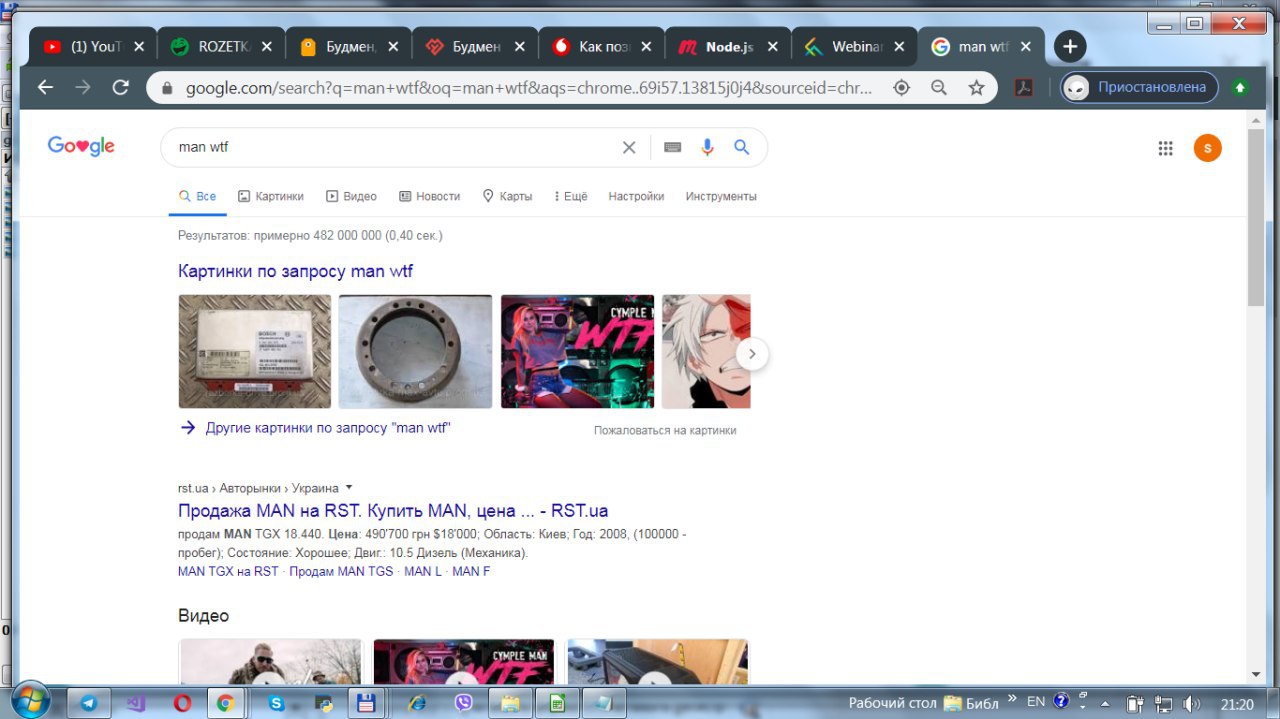Open the on-screen keyboard icon in search box
Screen dimensions: 1280x719
pyautogui.click(x=673, y=147)
